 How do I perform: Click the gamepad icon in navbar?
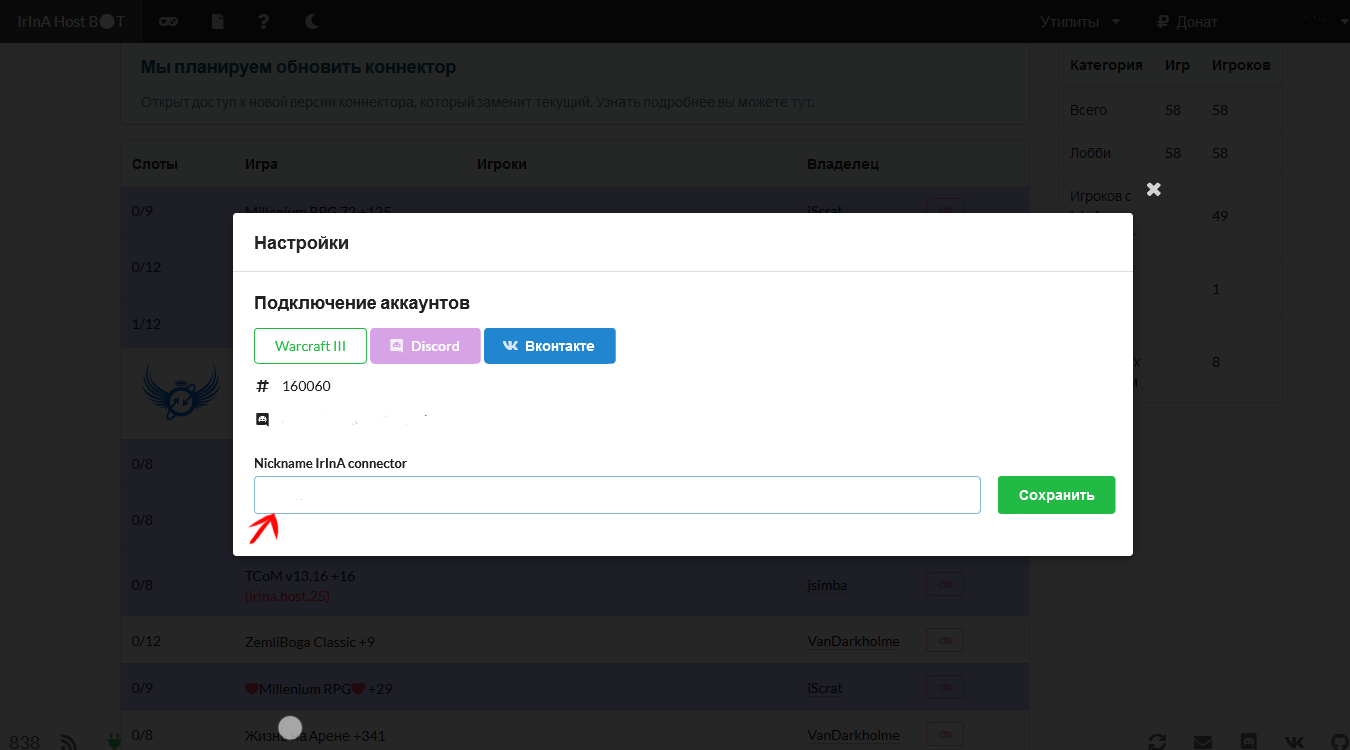click(x=169, y=21)
